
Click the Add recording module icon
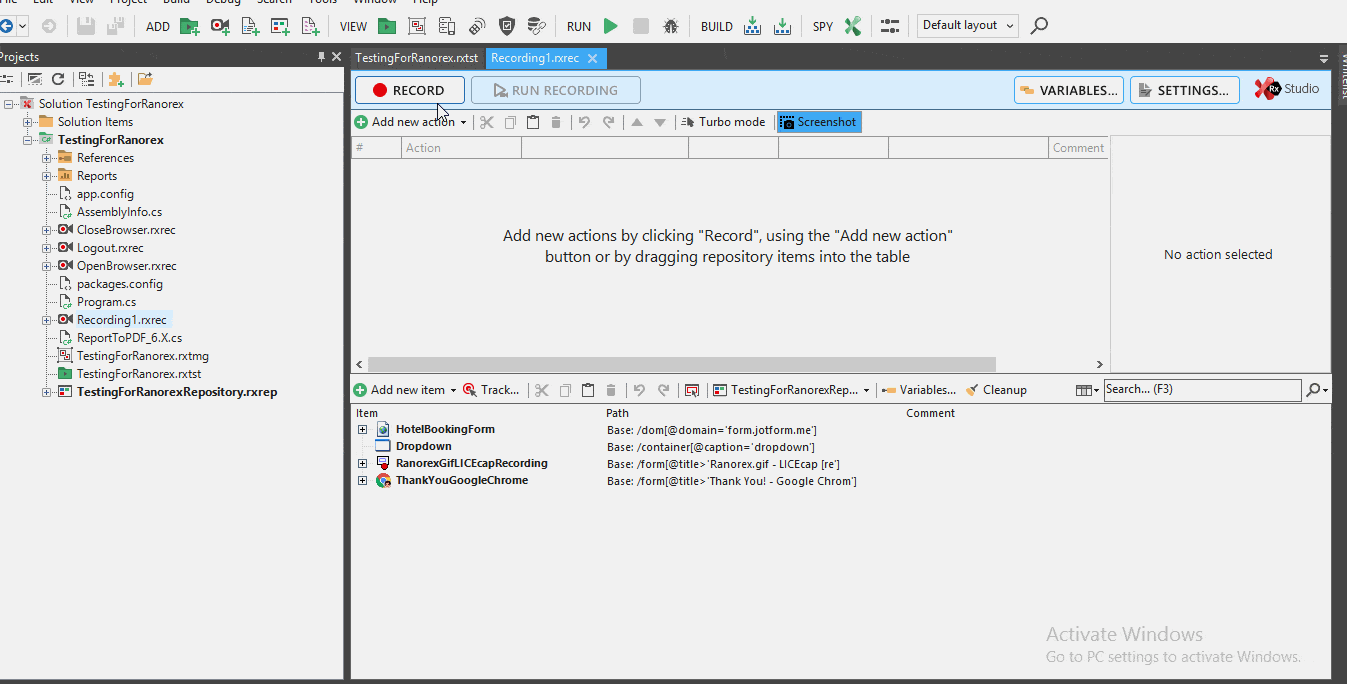[220, 27]
